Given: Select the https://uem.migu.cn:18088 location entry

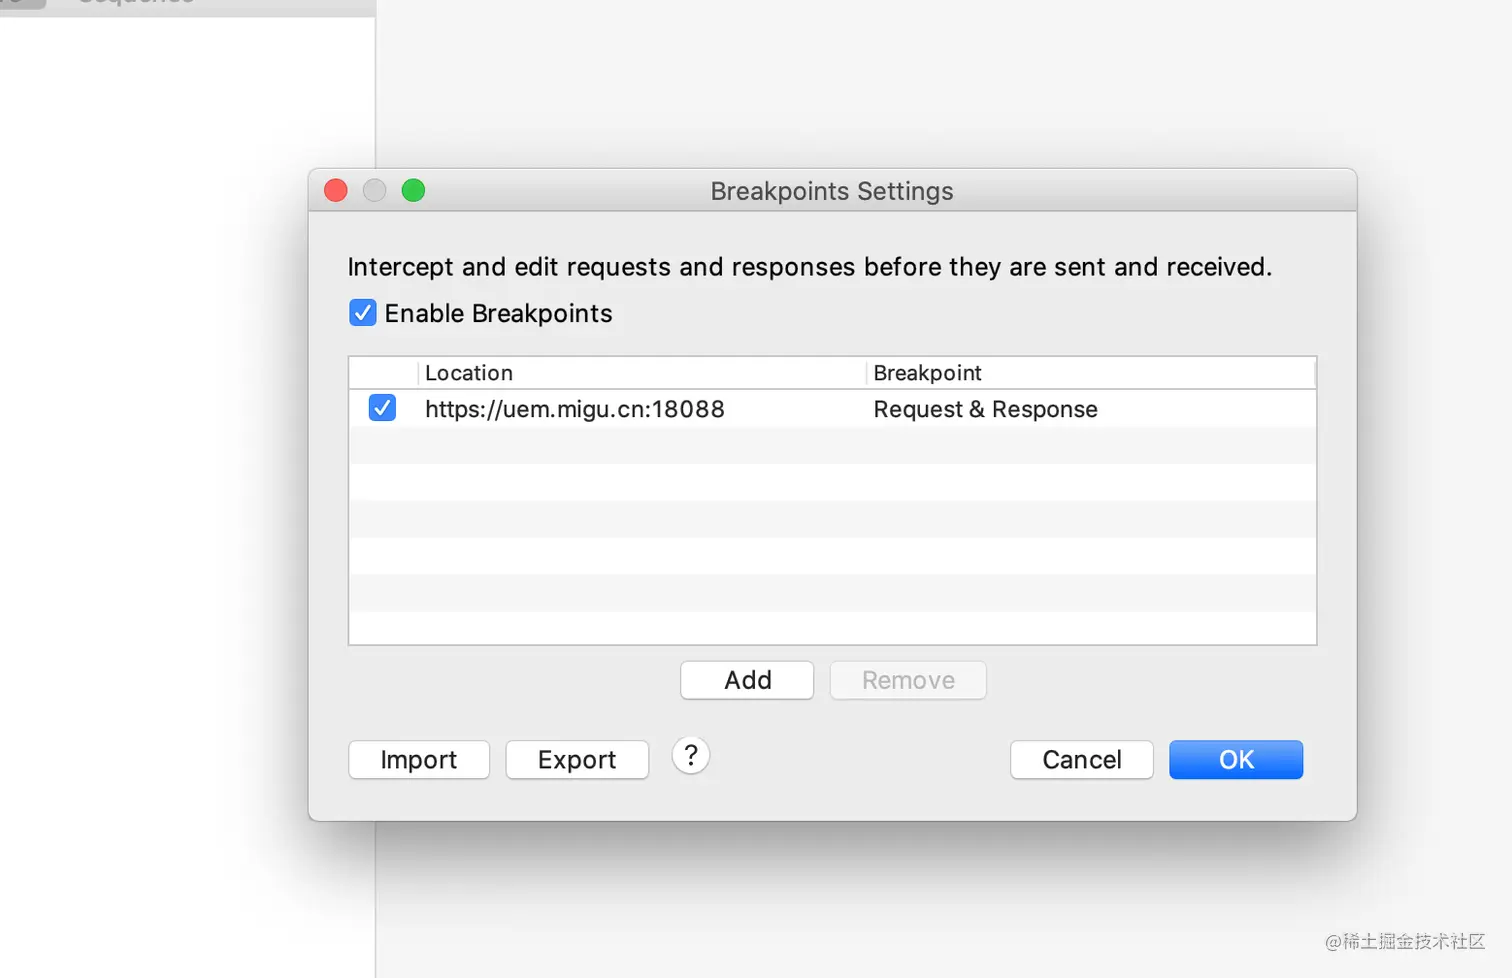Looking at the screenshot, I should point(575,409).
